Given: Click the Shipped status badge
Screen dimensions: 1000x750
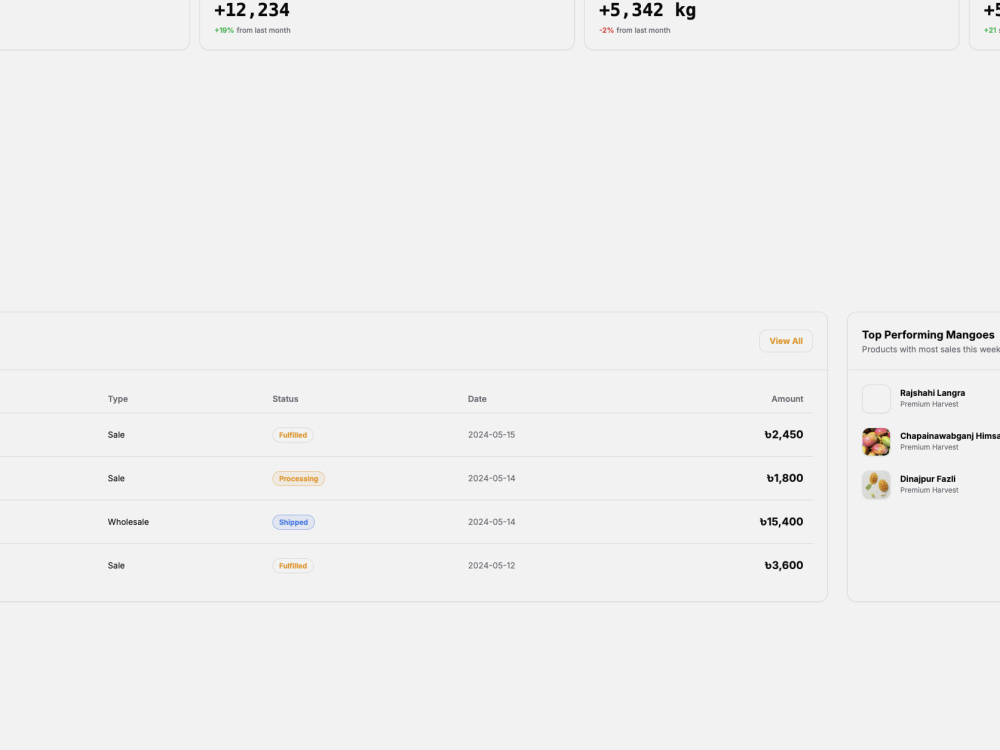Looking at the screenshot, I should 293,522.
